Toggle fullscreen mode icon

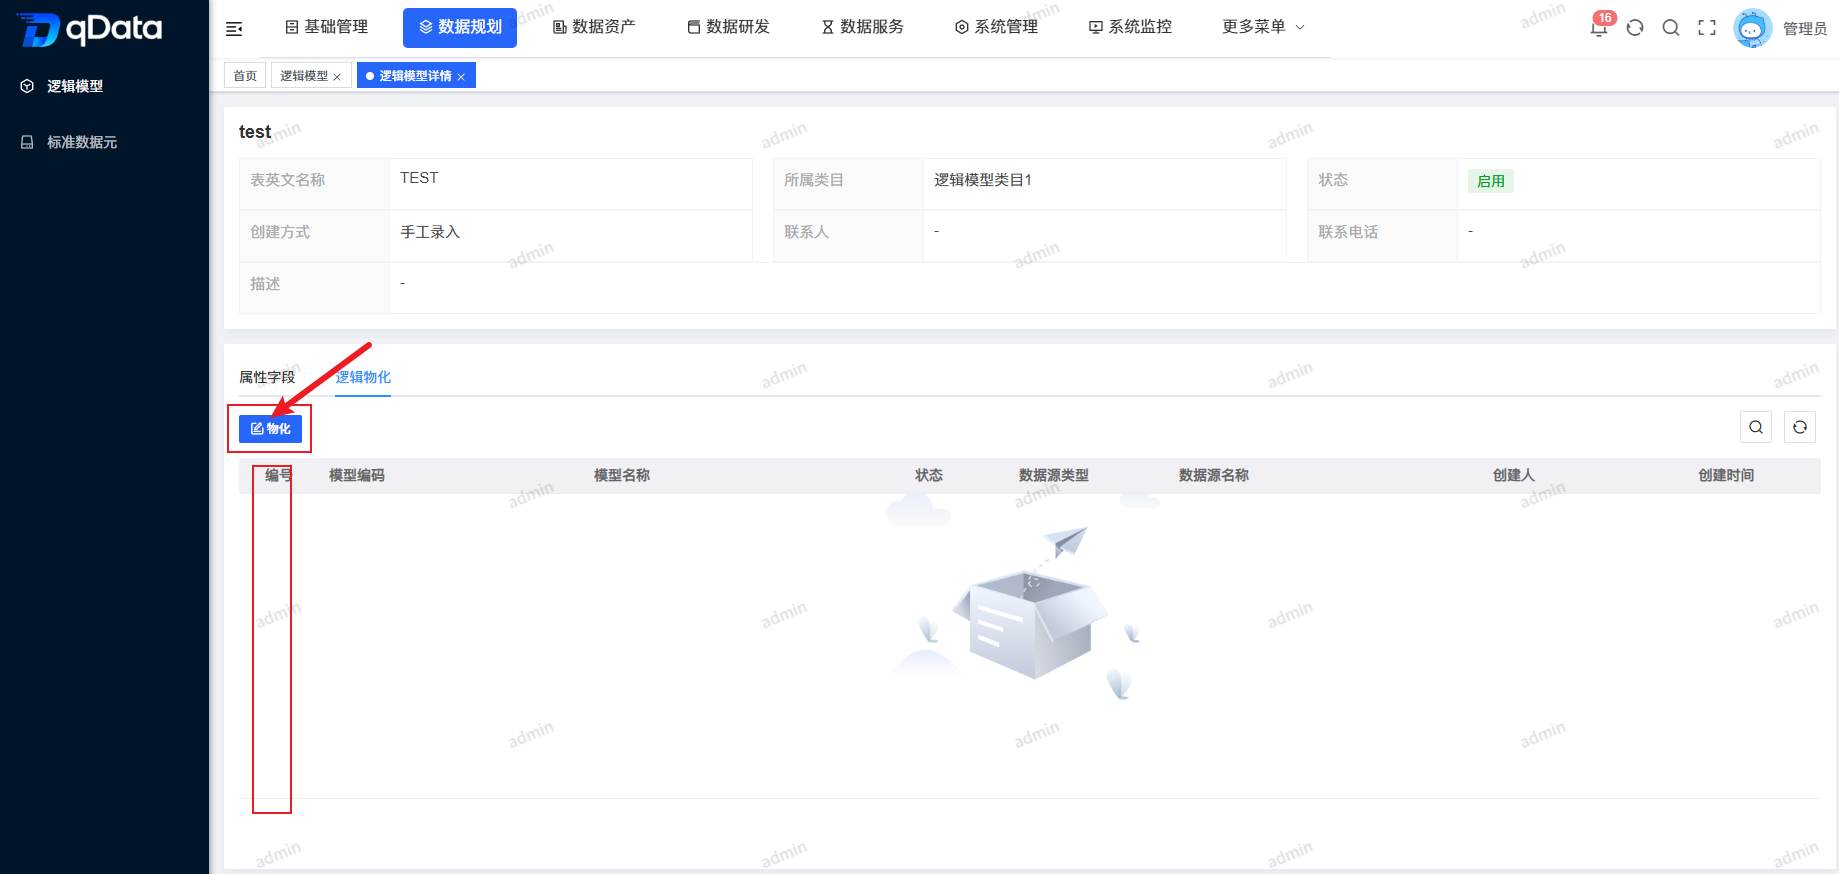1707,28
